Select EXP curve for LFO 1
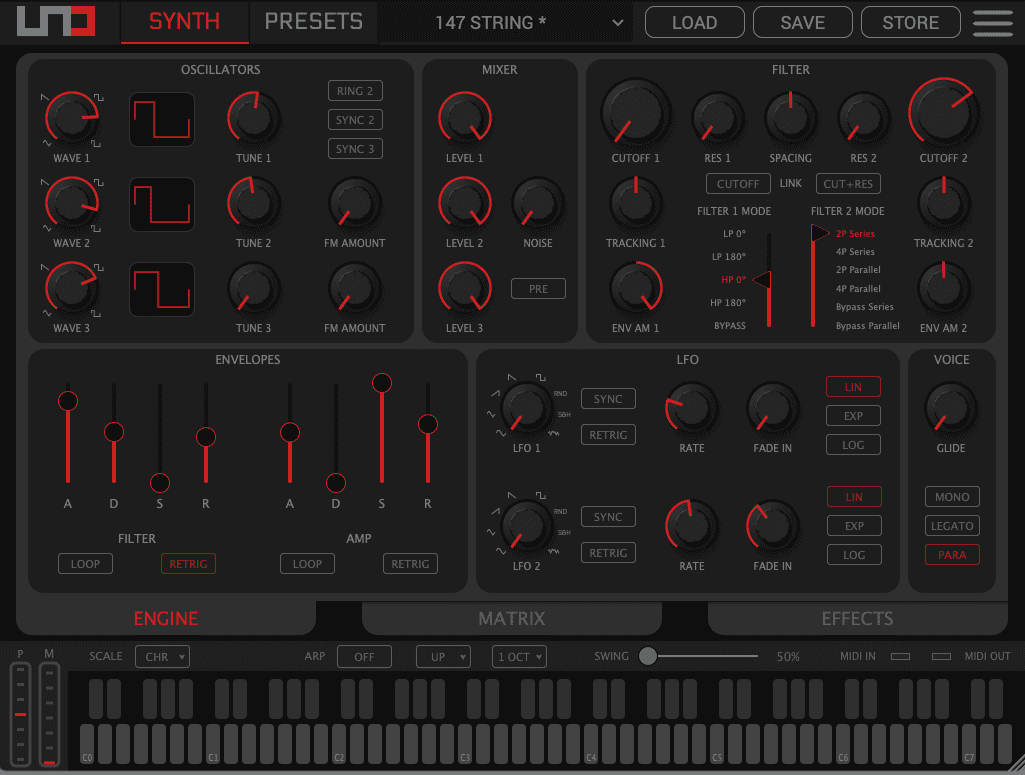This screenshot has width=1025, height=775. point(853,416)
